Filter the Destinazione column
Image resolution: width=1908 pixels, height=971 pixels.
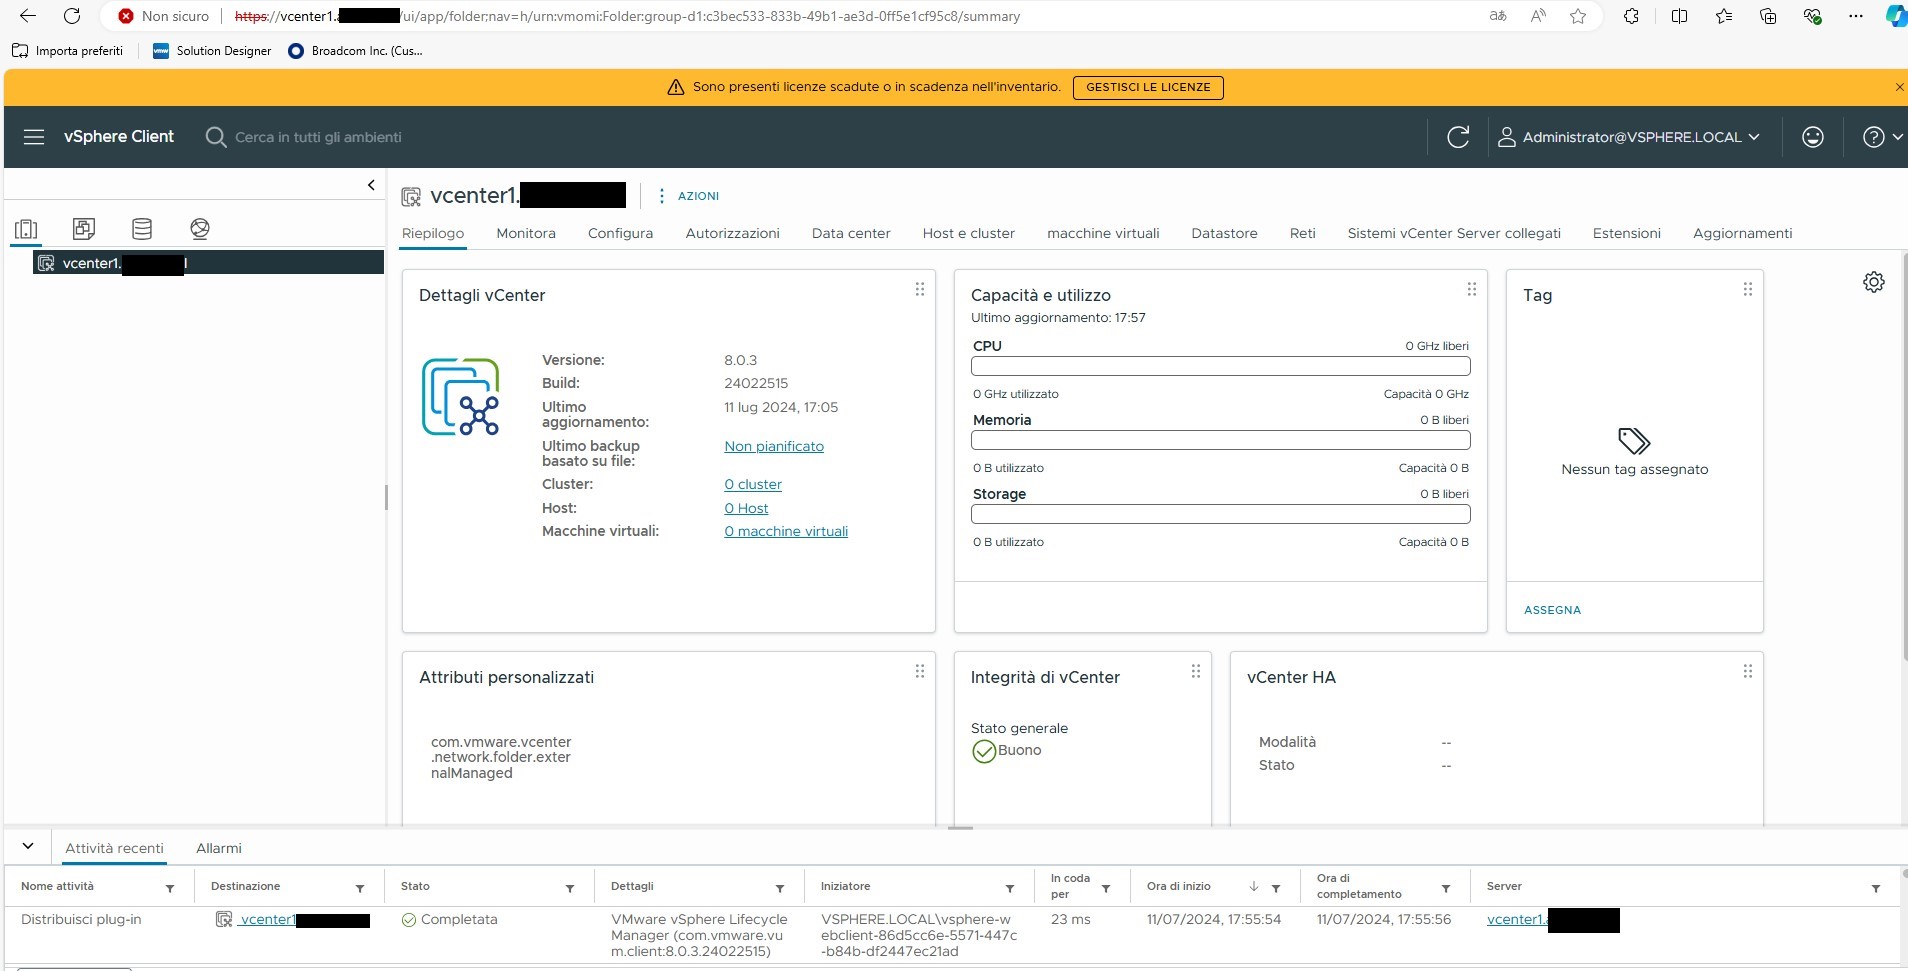pos(360,888)
